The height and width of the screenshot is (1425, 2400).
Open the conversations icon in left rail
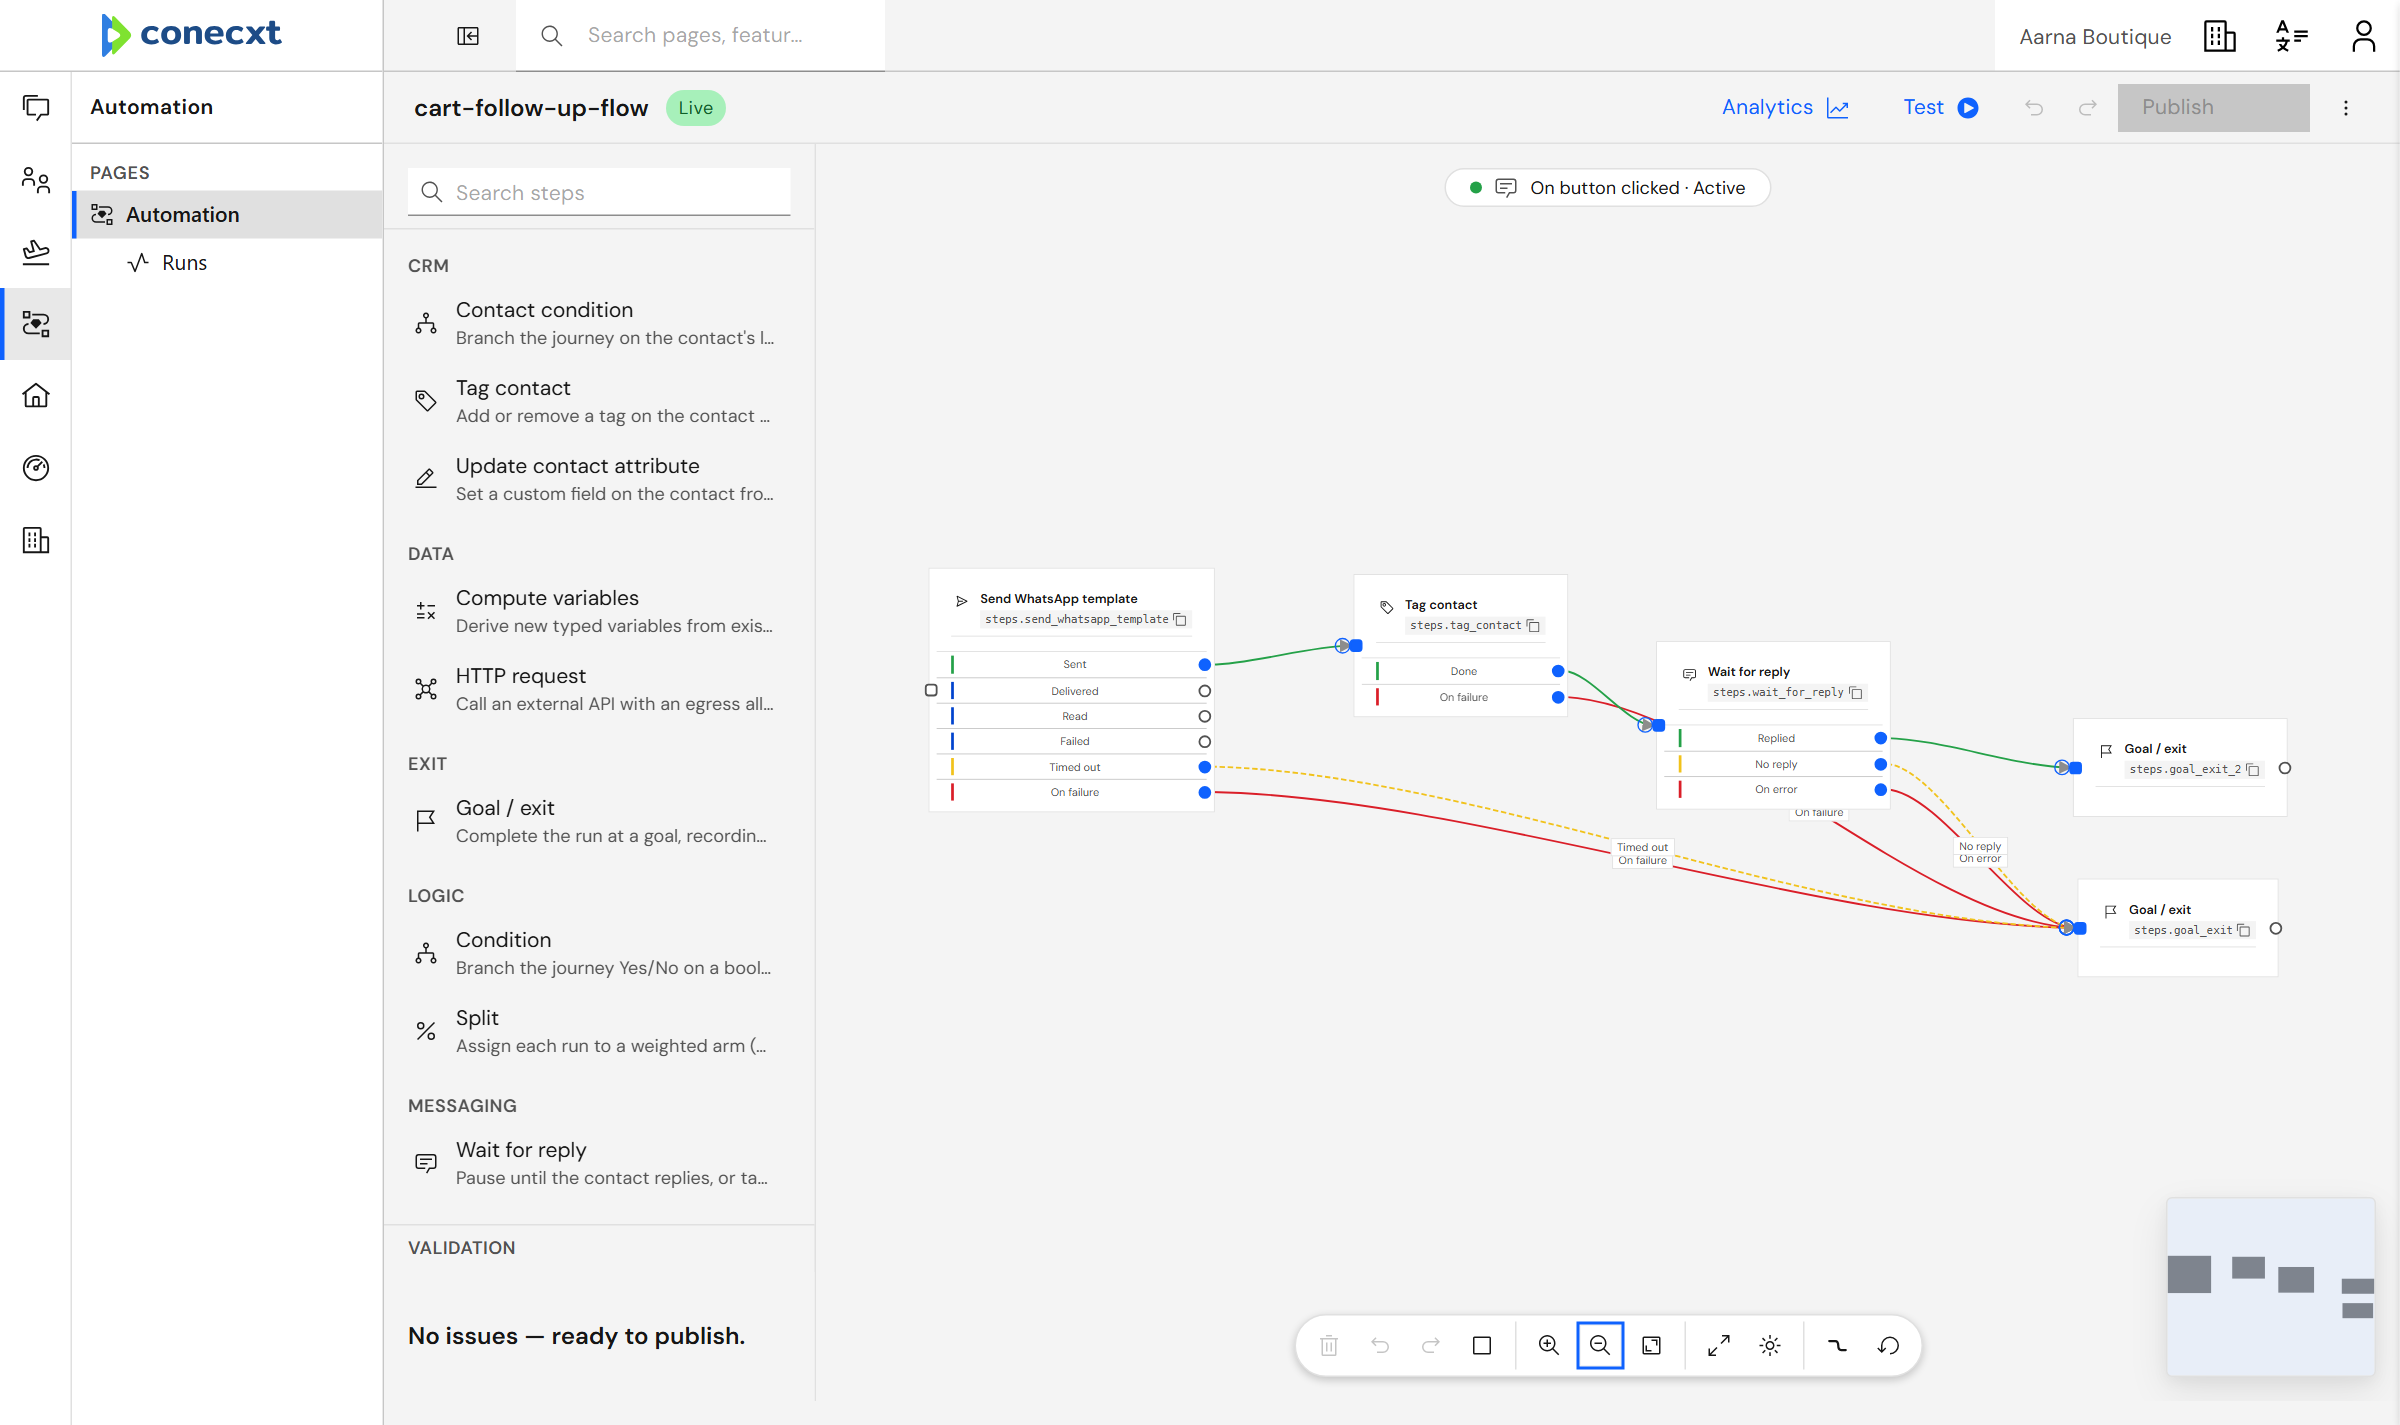point(36,107)
